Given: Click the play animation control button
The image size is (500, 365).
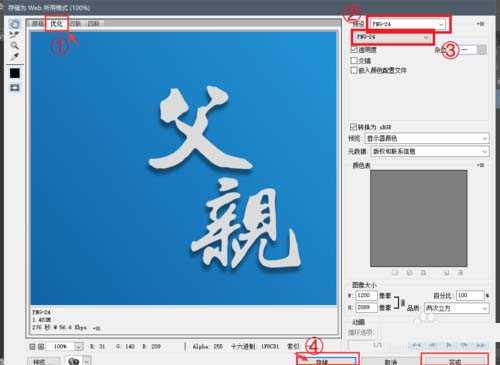Looking at the screenshot, I should point(449,345).
